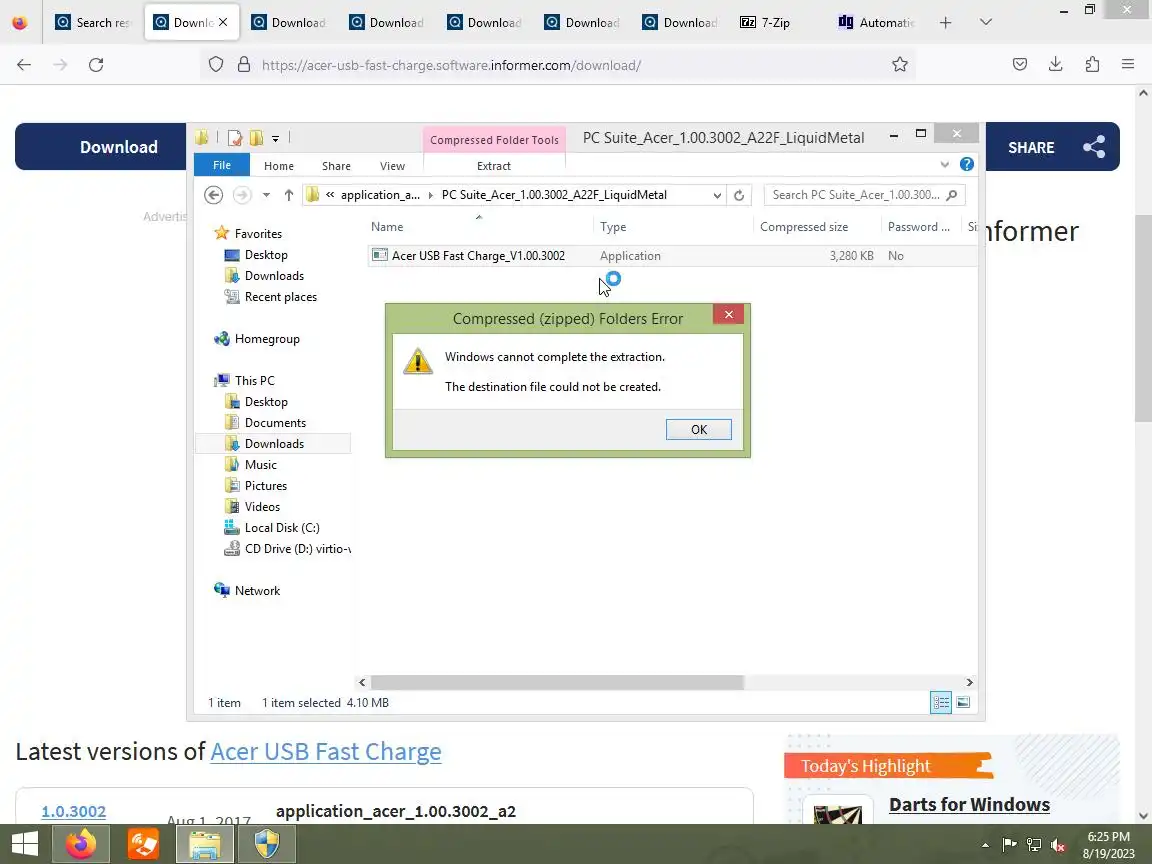Screen dimensions: 1152x864
Task: Open Documents under This PC
Action: pyautogui.click(x=275, y=422)
